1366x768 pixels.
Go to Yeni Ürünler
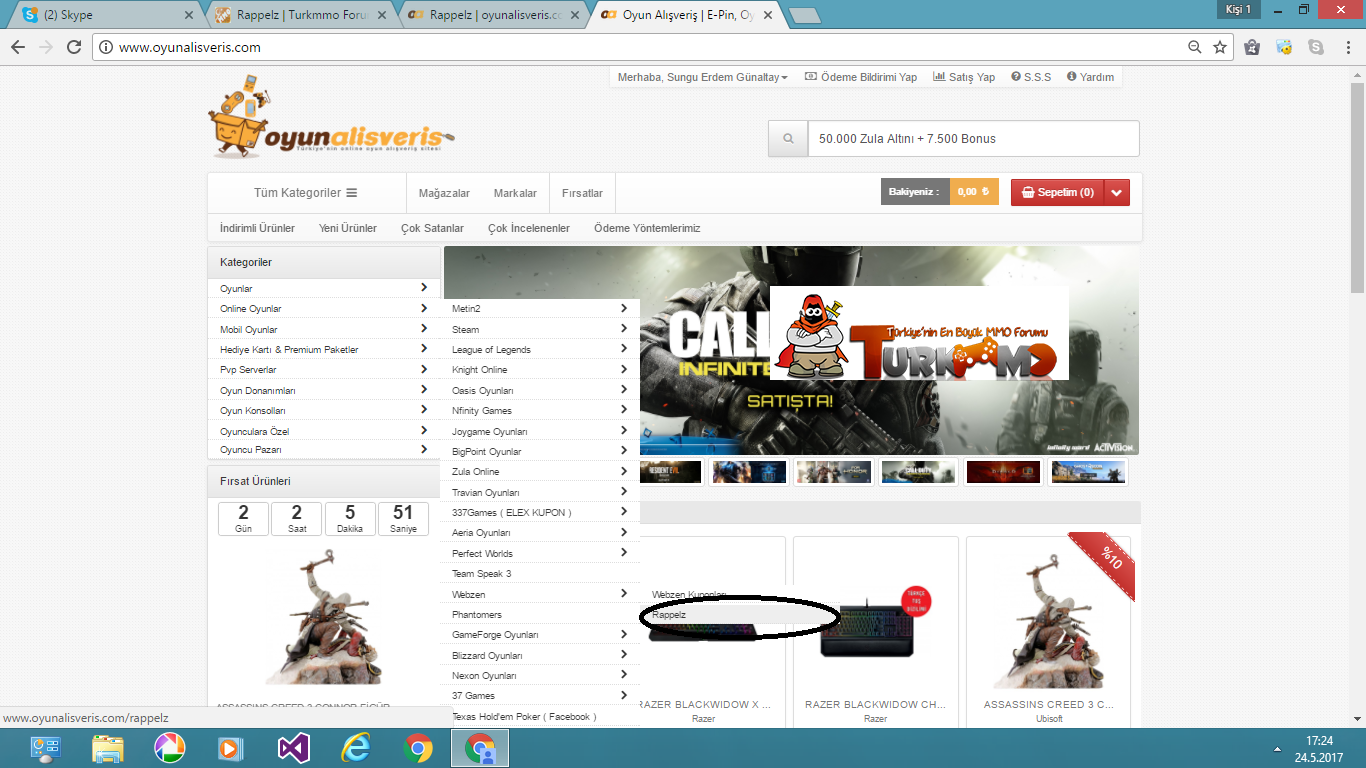click(348, 228)
